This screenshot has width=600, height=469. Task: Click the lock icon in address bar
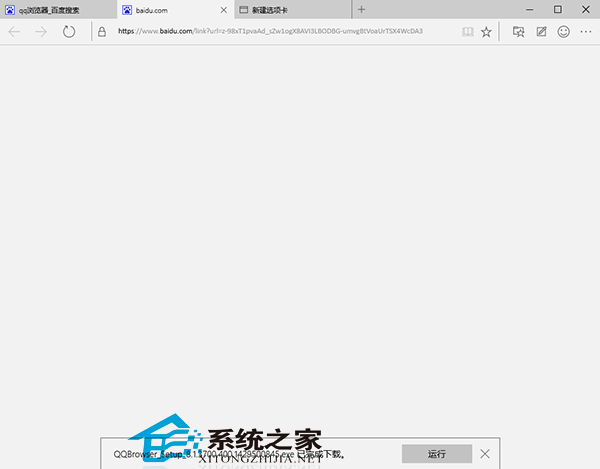[102, 32]
